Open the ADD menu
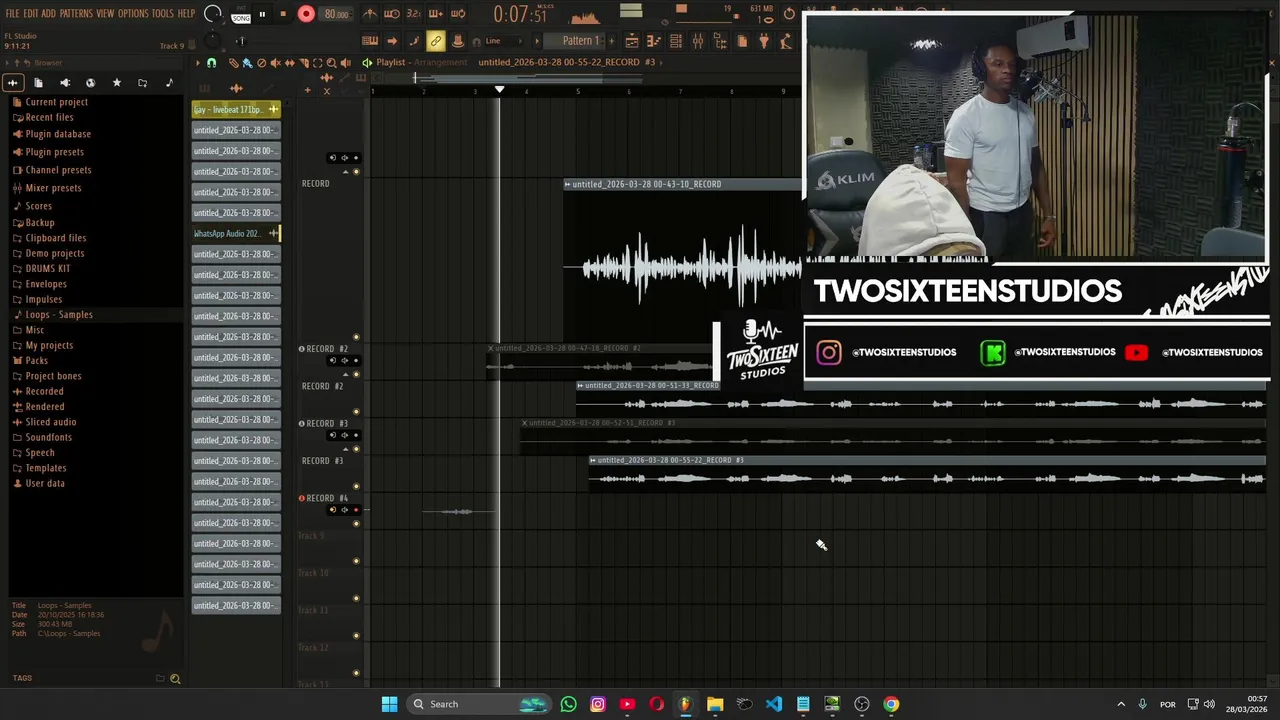The image size is (1280, 720). click(x=49, y=14)
